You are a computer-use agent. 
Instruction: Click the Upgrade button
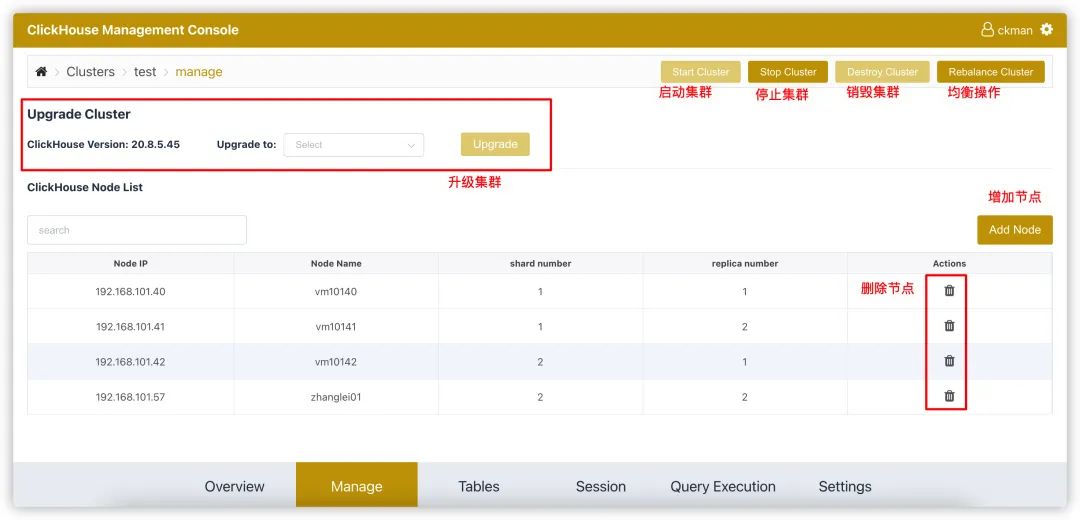coord(495,144)
